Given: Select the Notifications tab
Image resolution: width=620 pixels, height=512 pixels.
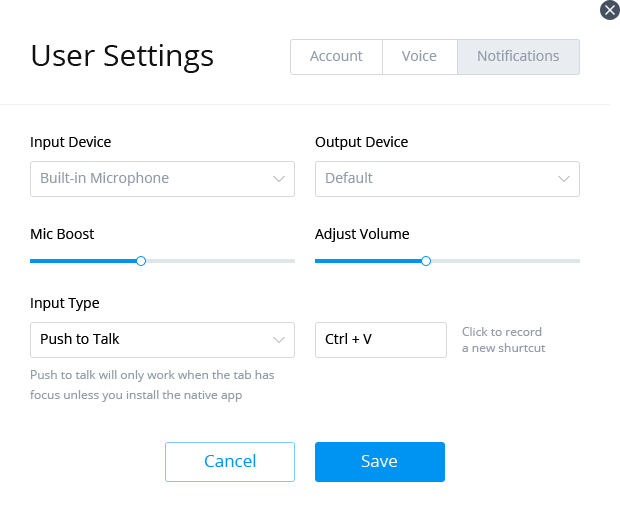Looking at the screenshot, I should point(518,57).
